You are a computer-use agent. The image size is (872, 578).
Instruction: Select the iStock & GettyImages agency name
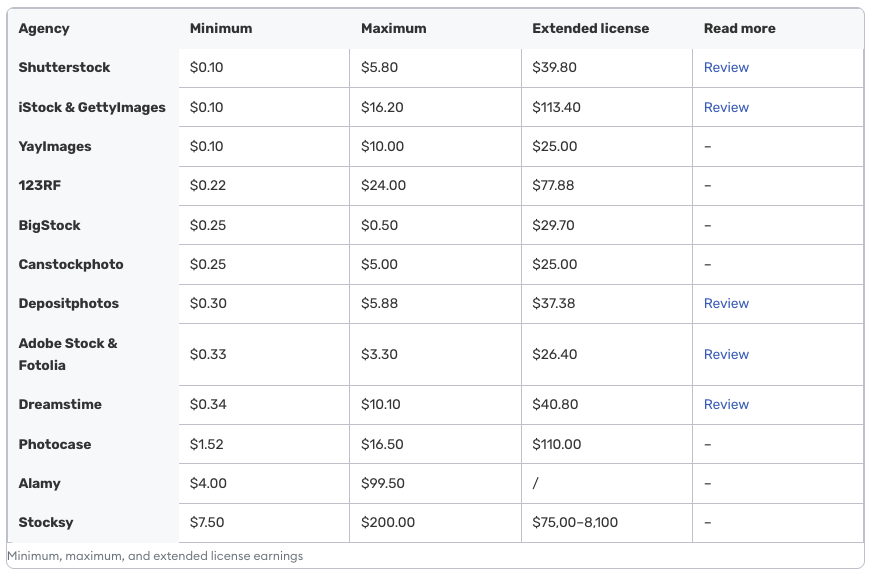tap(92, 107)
